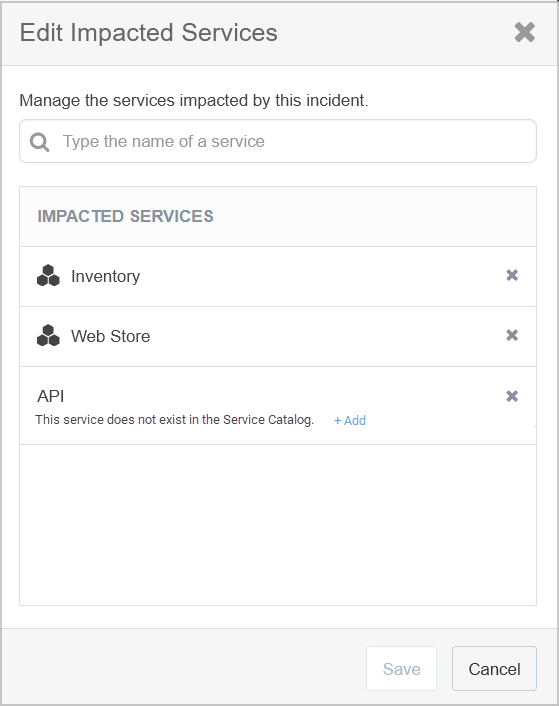Click the Web Store service hexagon icon
Image resolution: width=559 pixels, height=706 pixels.
click(x=48, y=335)
